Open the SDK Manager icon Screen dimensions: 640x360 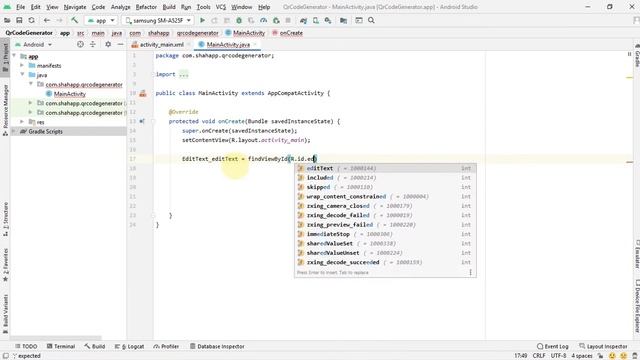click(328, 20)
